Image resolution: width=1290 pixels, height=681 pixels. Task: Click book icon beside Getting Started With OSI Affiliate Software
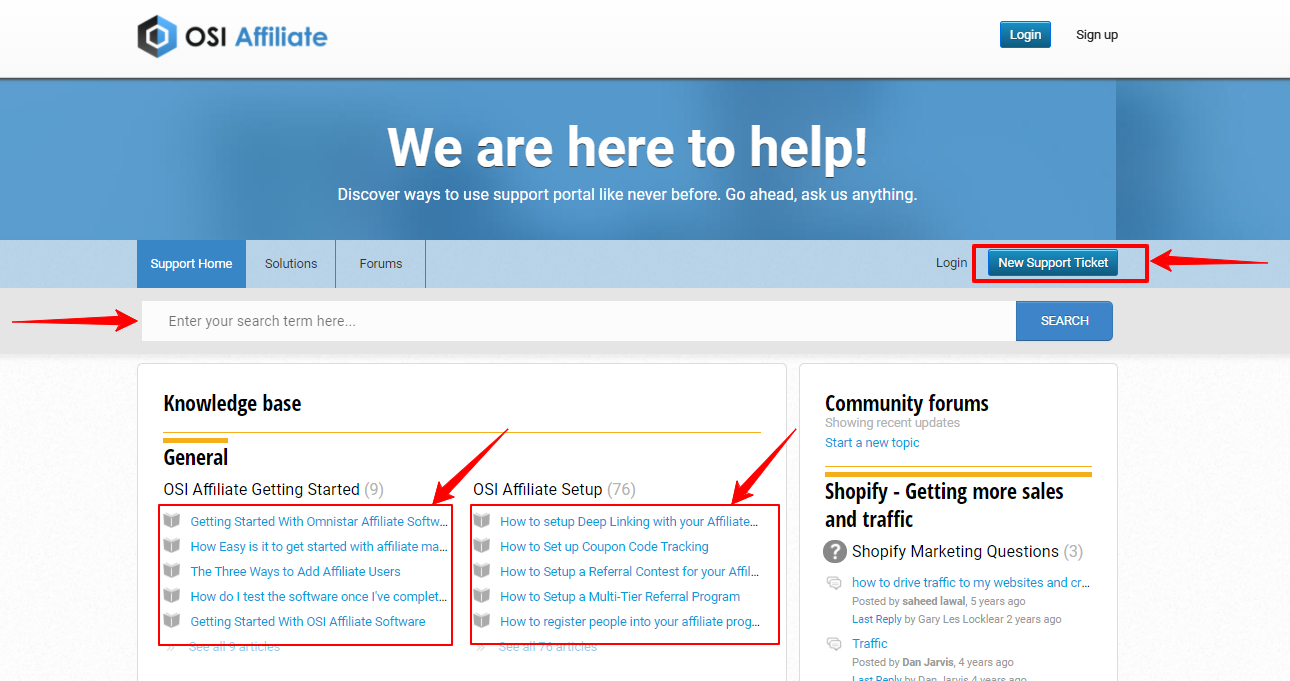(173, 621)
